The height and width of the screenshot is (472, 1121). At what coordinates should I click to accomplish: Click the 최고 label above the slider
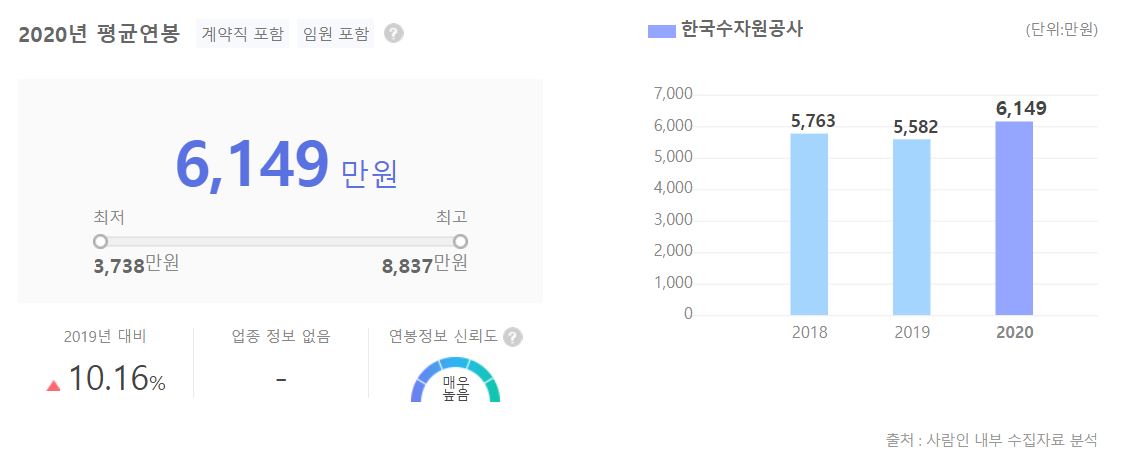coord(452,217)
